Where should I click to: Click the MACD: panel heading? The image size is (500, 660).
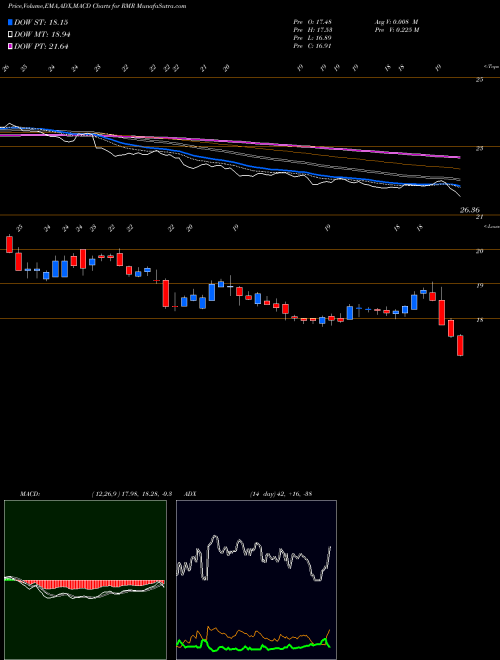(x=29, y=494)
